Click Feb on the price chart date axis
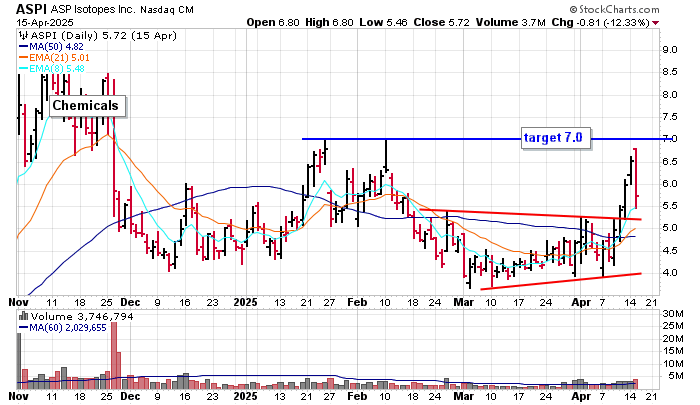700x405 pixels. 357,303
